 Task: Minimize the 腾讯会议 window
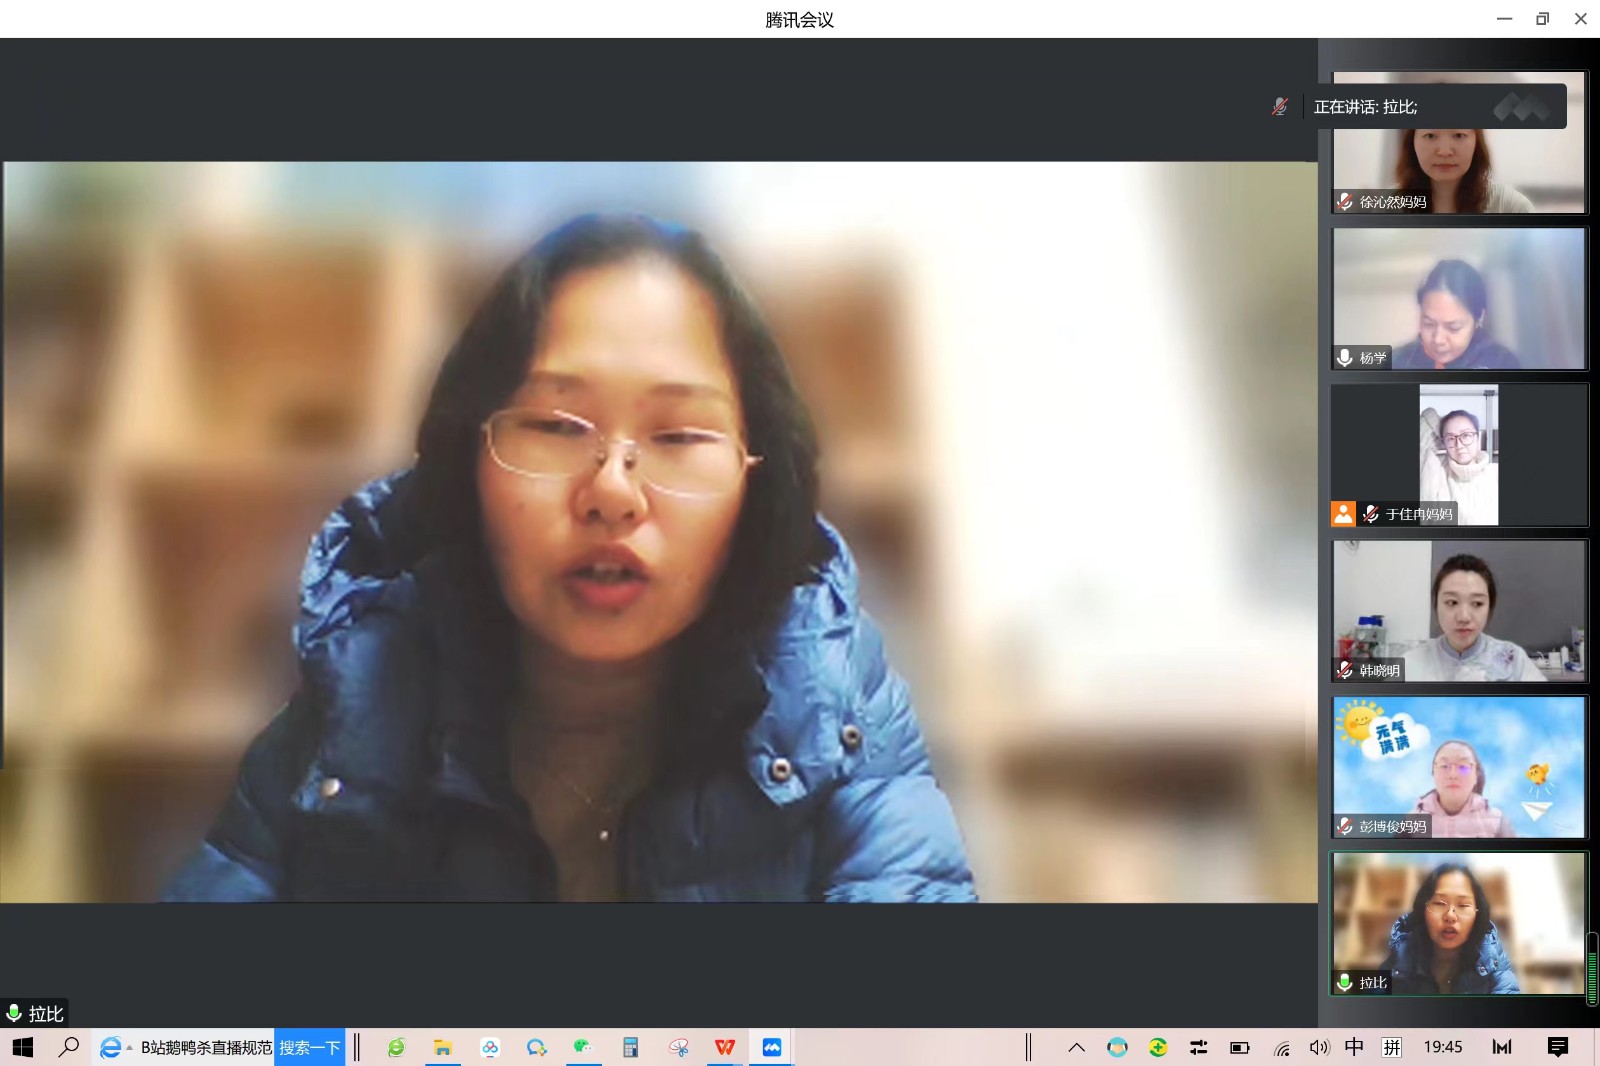[x=1504, y=19]
